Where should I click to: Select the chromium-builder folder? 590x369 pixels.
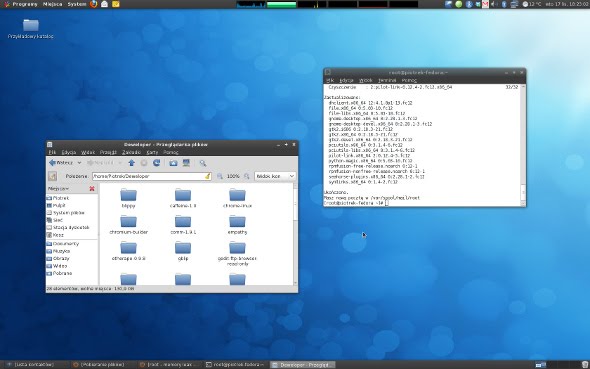click(128, 225)
